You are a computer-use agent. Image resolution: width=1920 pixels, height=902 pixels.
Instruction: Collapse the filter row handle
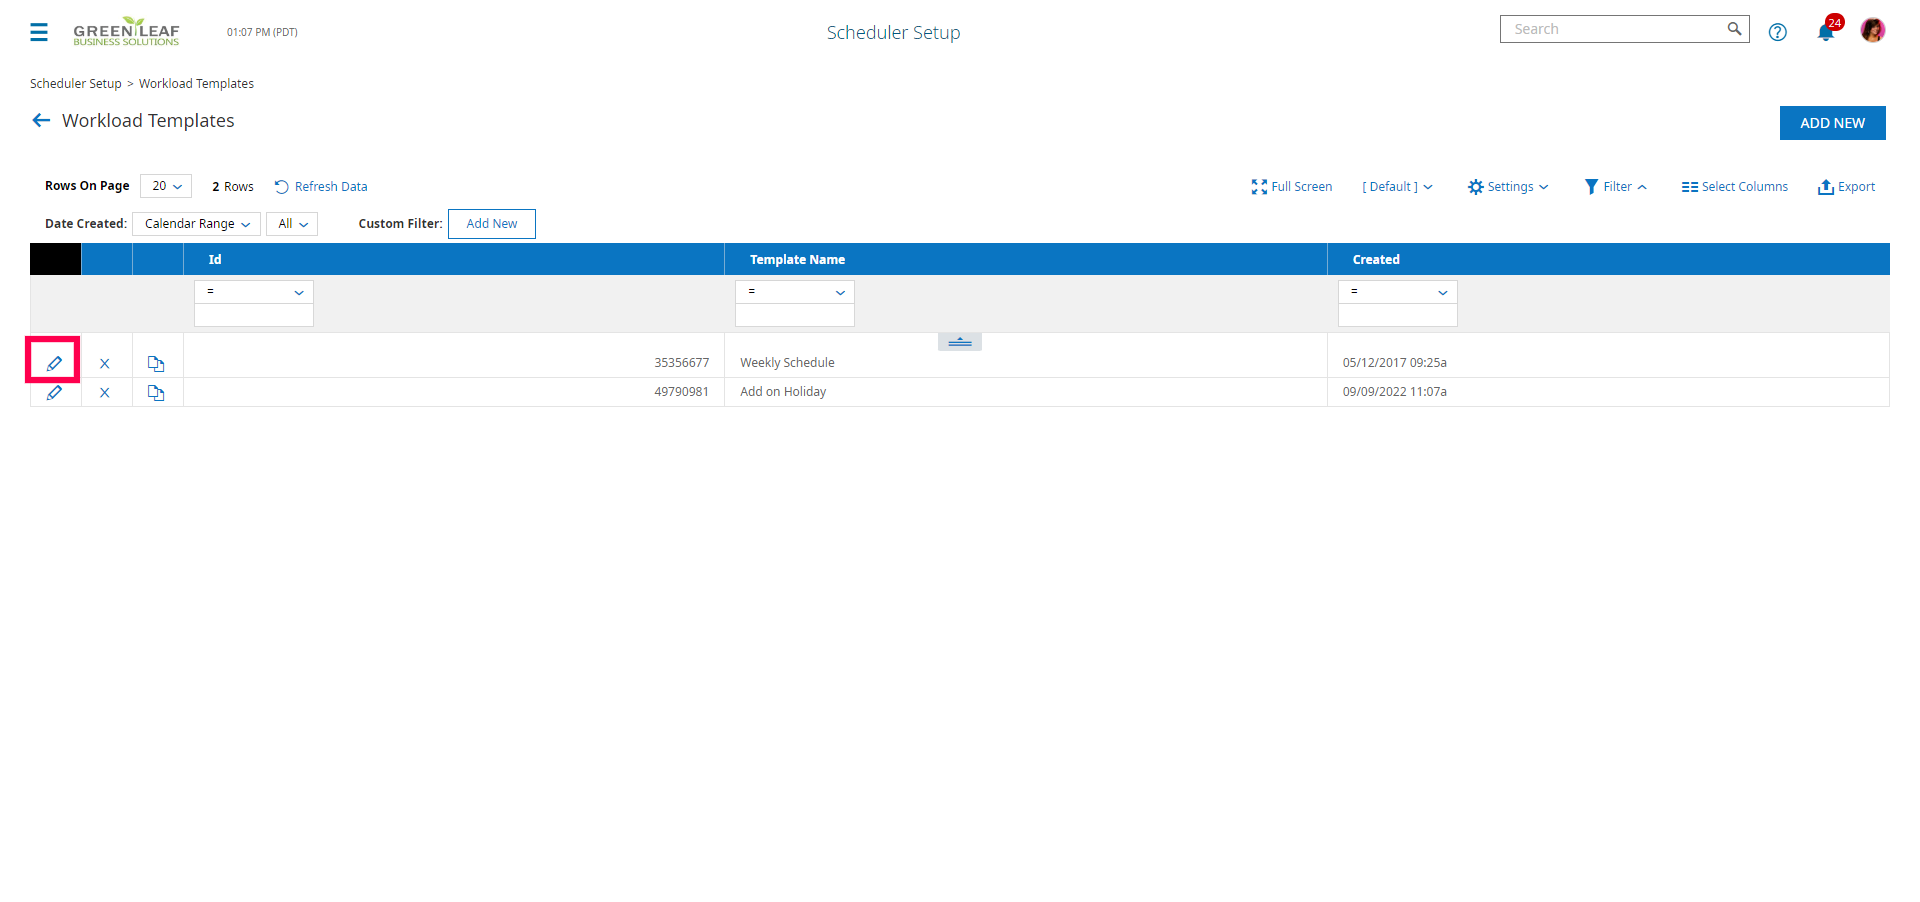click(960, 342)
